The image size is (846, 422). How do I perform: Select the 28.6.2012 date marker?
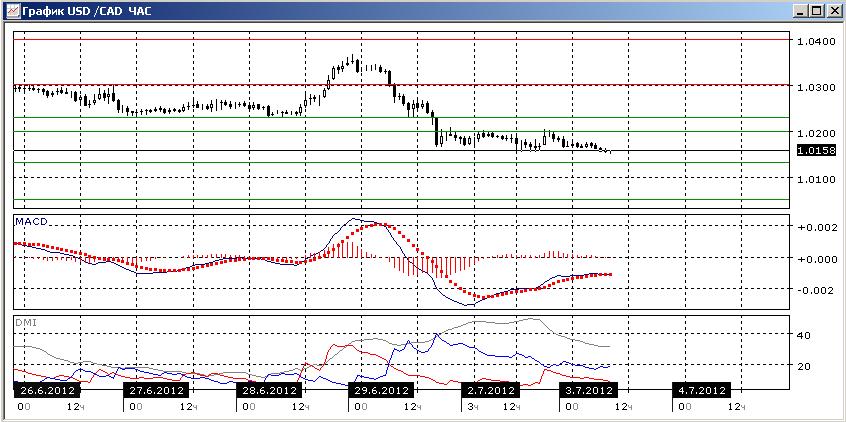(x=268, y=390)
